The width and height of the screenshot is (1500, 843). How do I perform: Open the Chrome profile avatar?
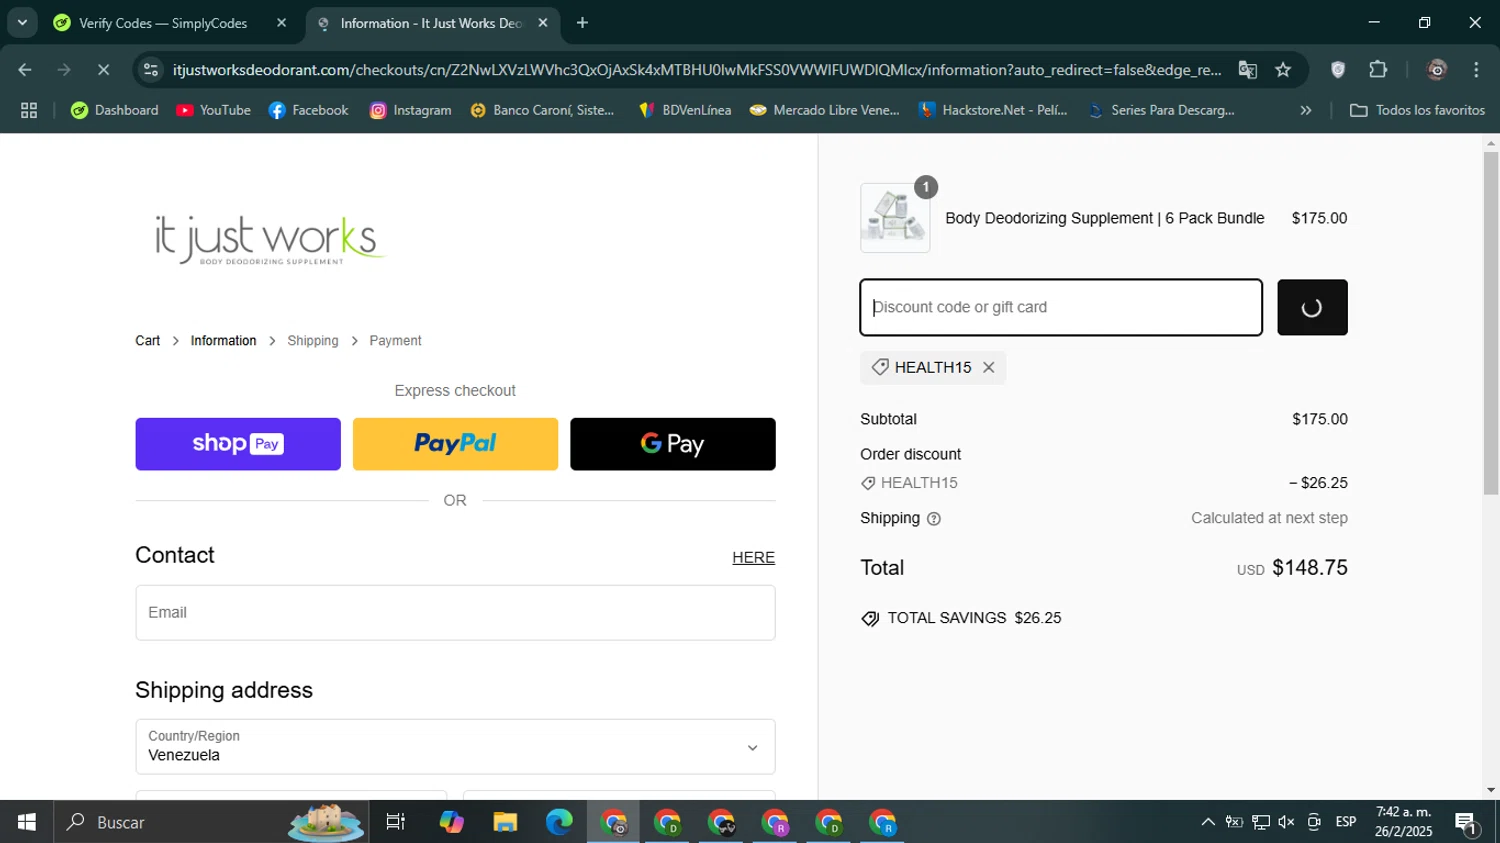click(x=1437, y=70)
